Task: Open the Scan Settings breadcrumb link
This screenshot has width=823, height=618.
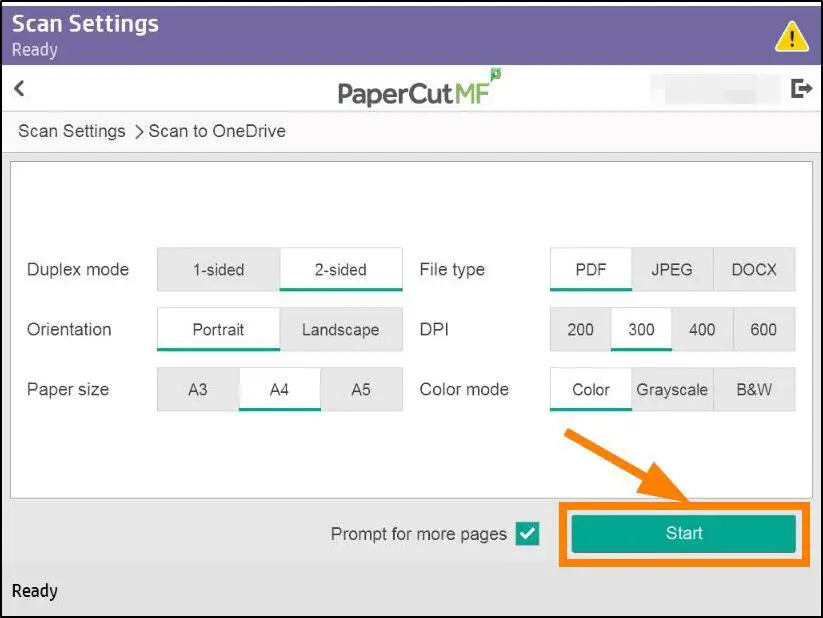Action: tap(70, 131)
